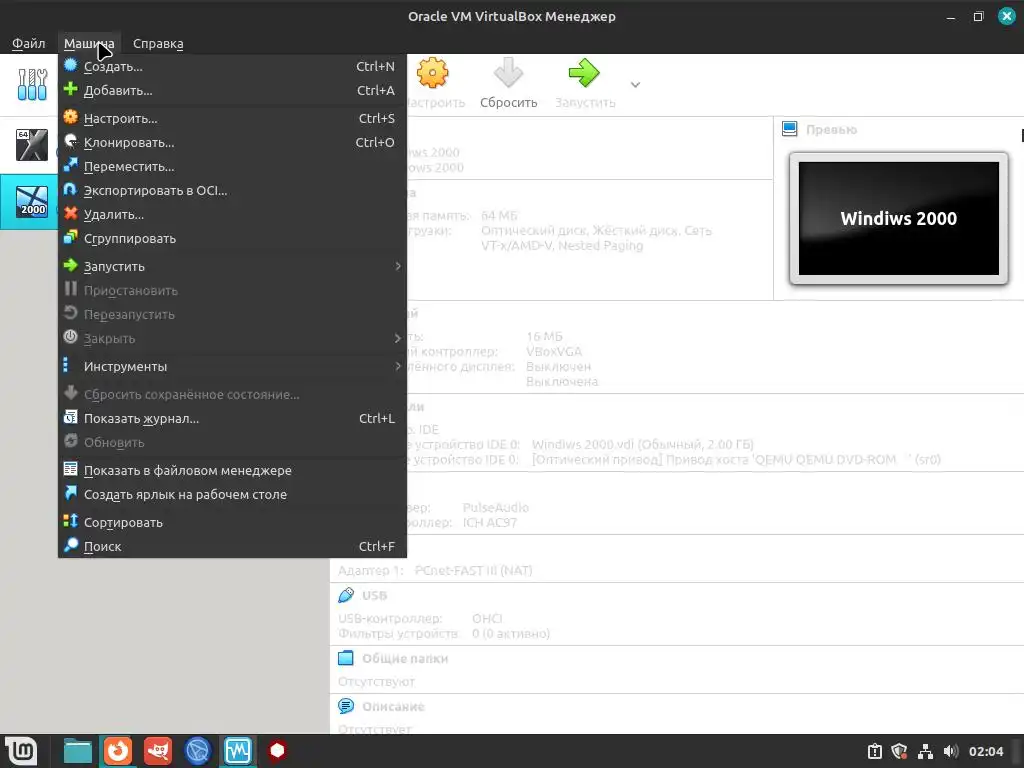This screenshot has height=768, width=1024.
Task: Open the Справка menu
Action: [x=158, y=44]
